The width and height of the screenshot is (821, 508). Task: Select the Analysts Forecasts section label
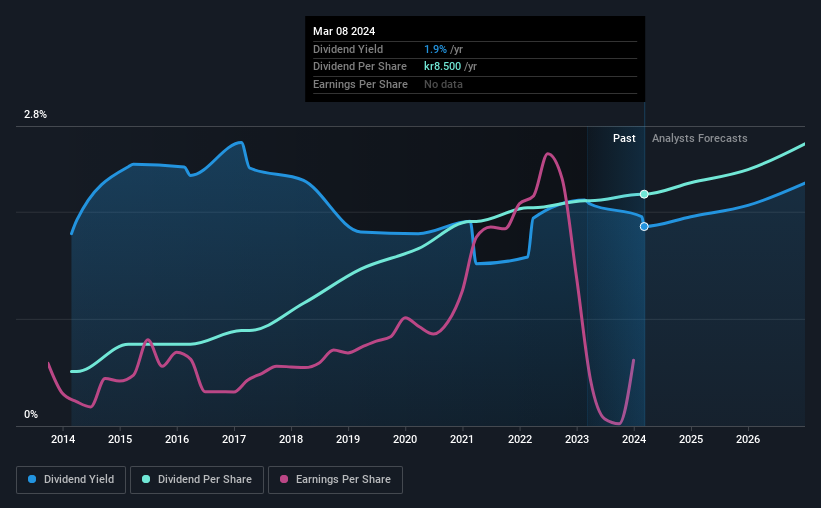pos(699,138)
